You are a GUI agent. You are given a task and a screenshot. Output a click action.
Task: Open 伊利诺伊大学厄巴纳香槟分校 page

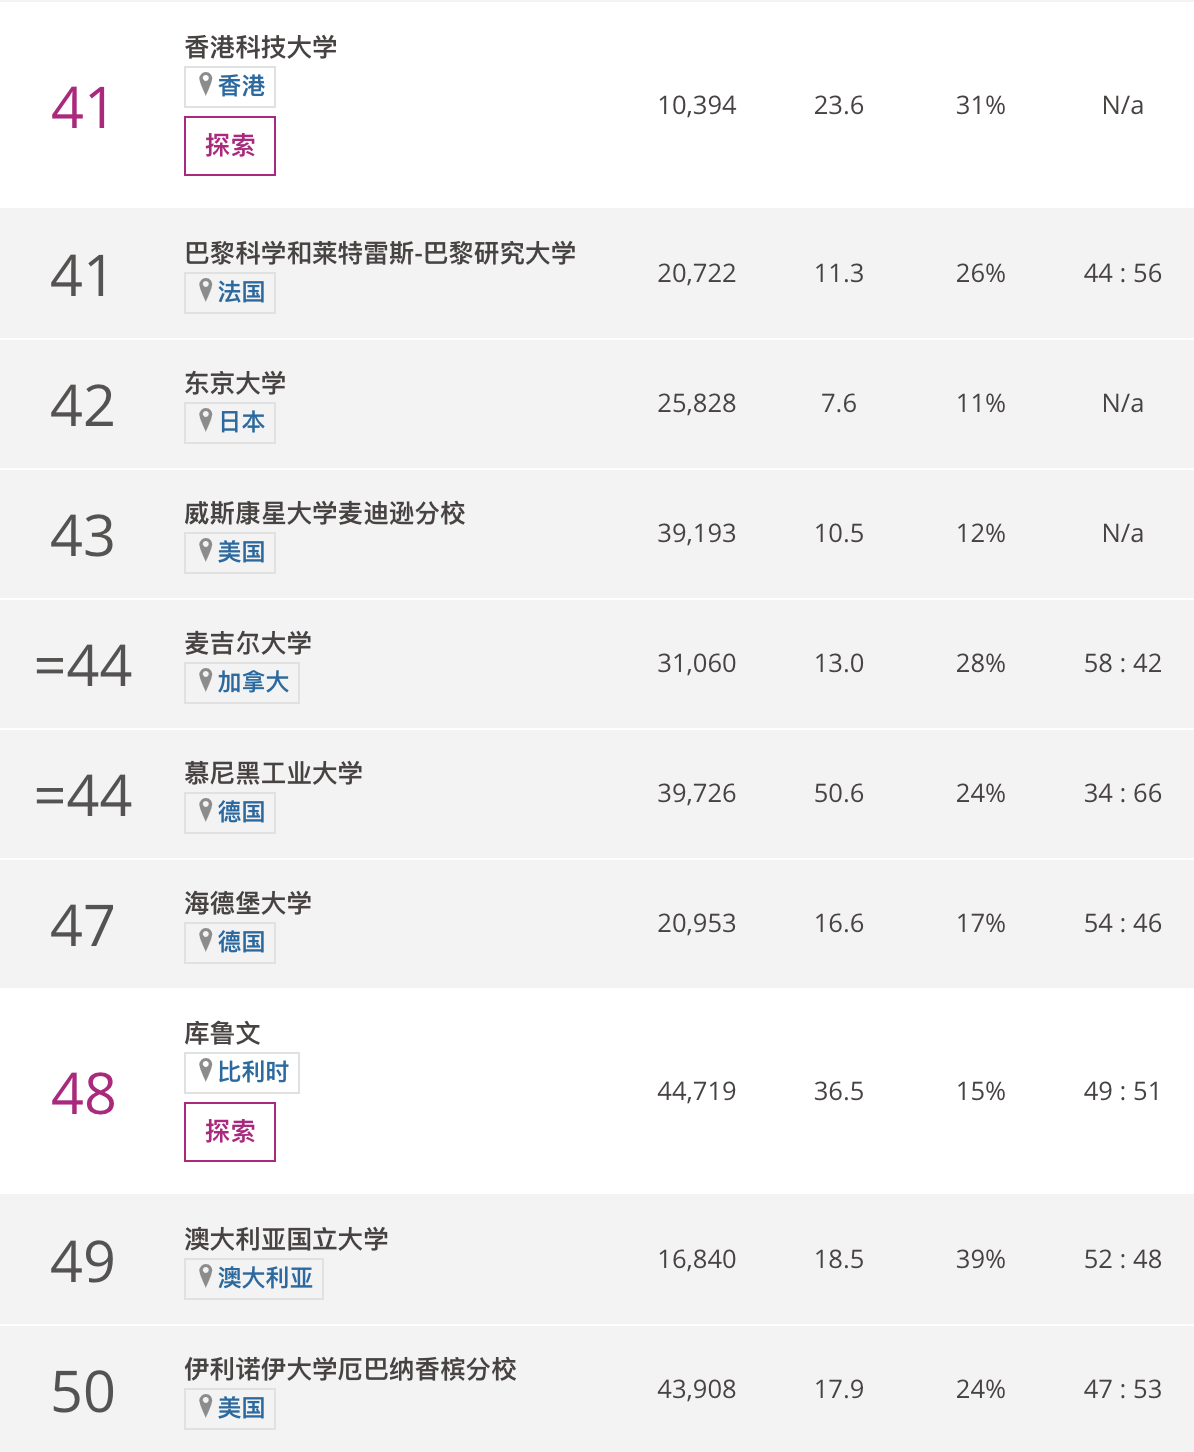(x=350, y=1369)
